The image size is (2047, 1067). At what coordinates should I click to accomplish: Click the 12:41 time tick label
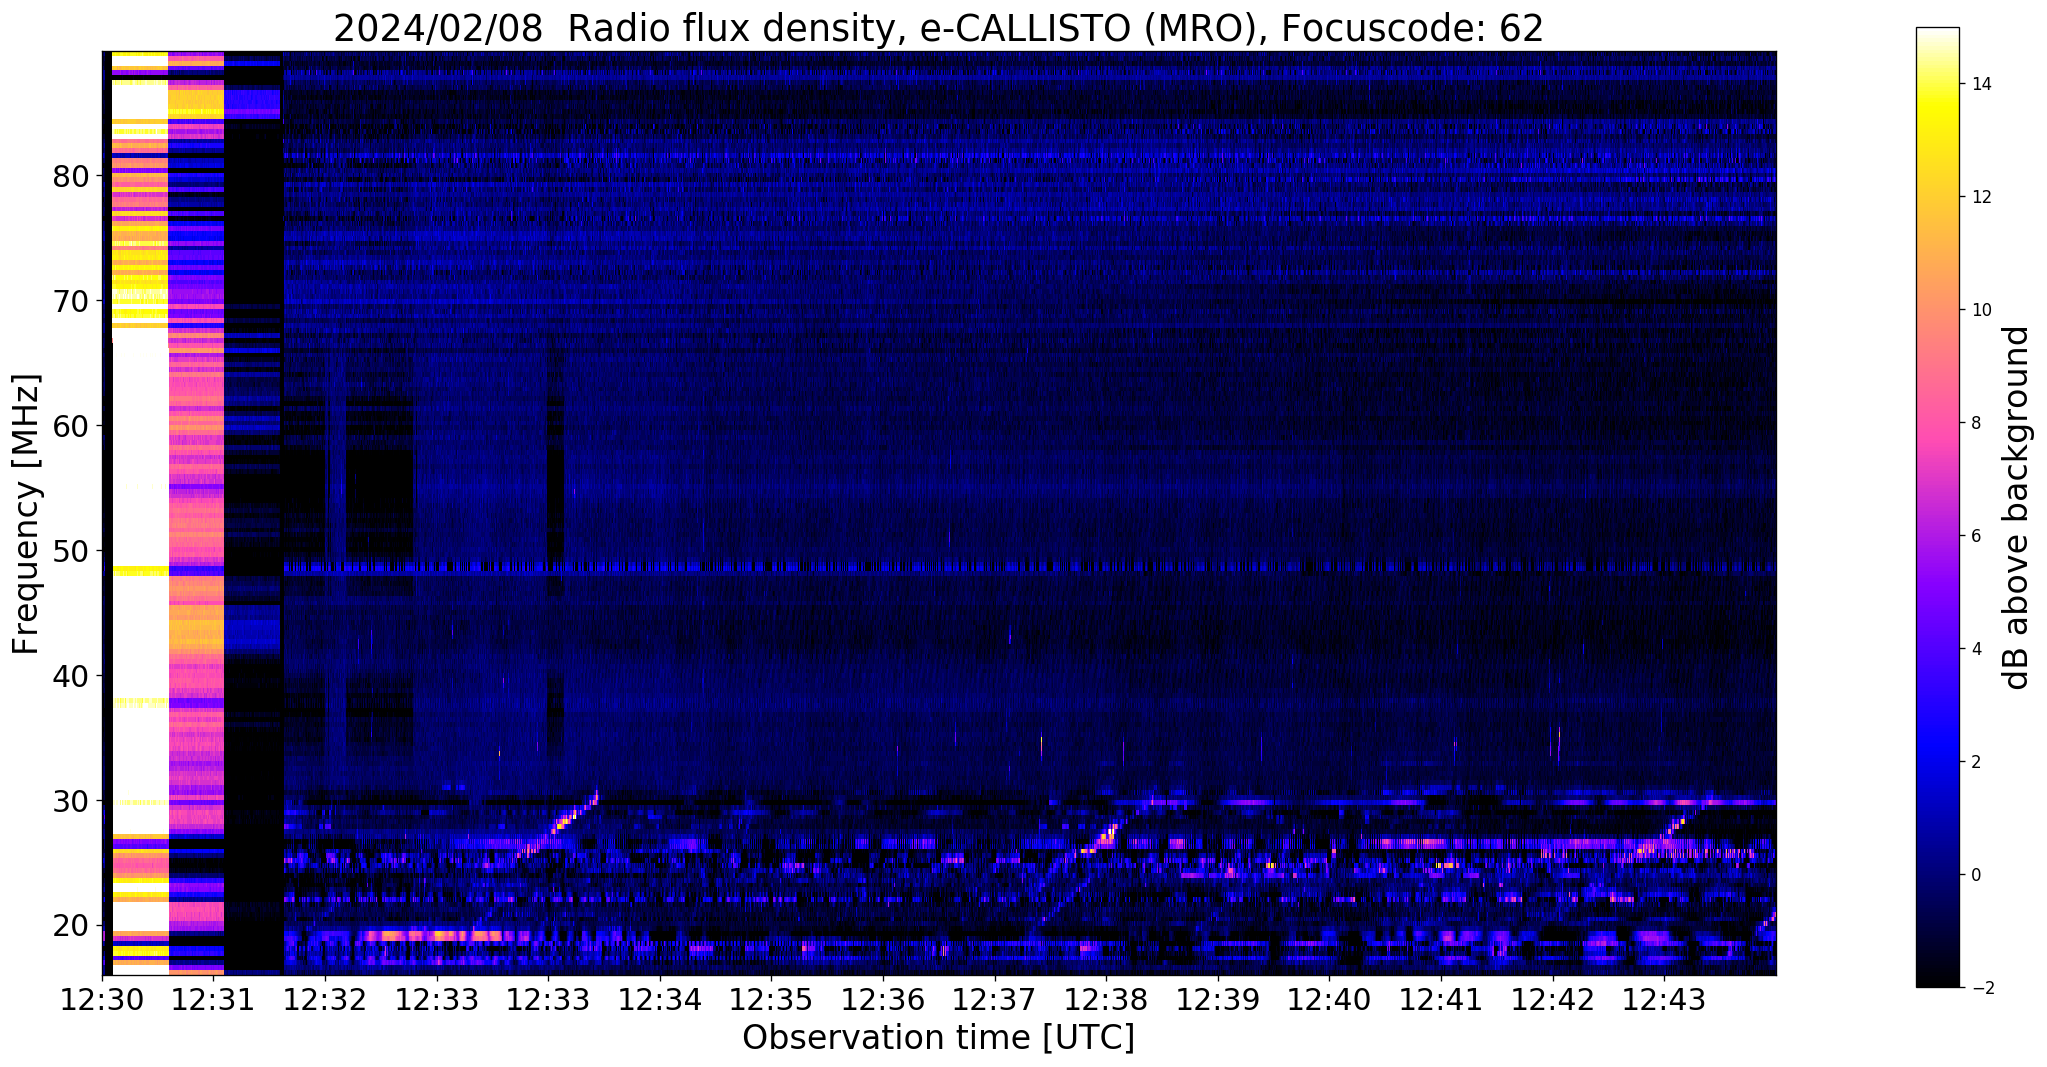1441,999
